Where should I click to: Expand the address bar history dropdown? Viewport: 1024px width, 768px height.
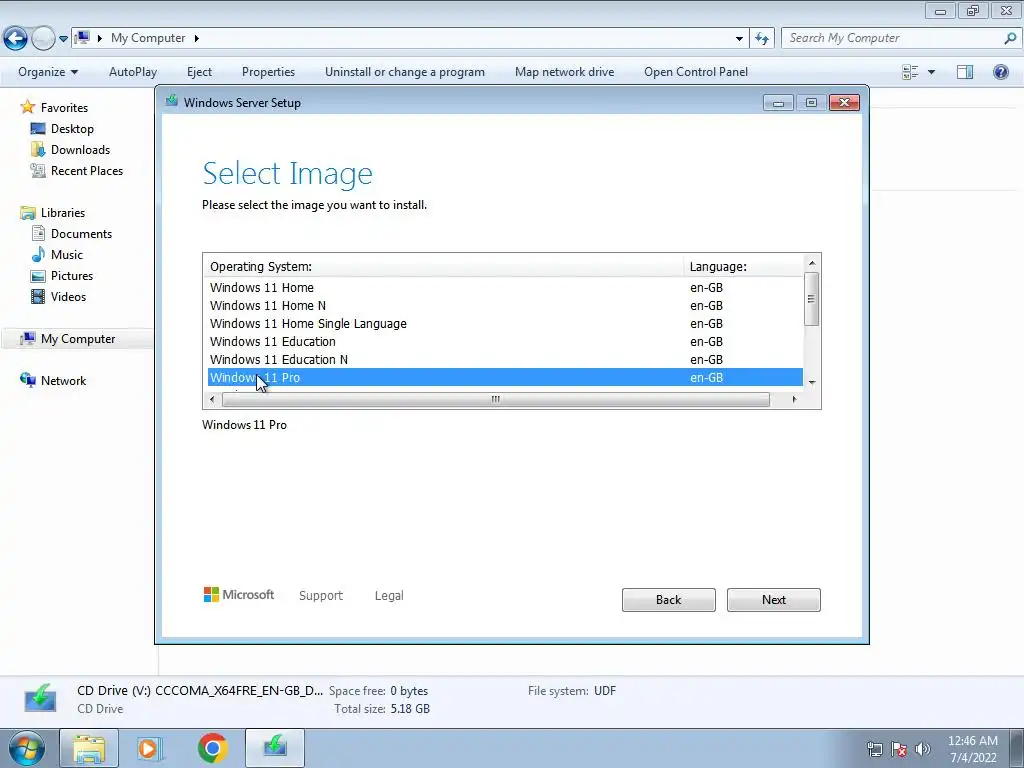pyautogui.click(x=739, y=39)
